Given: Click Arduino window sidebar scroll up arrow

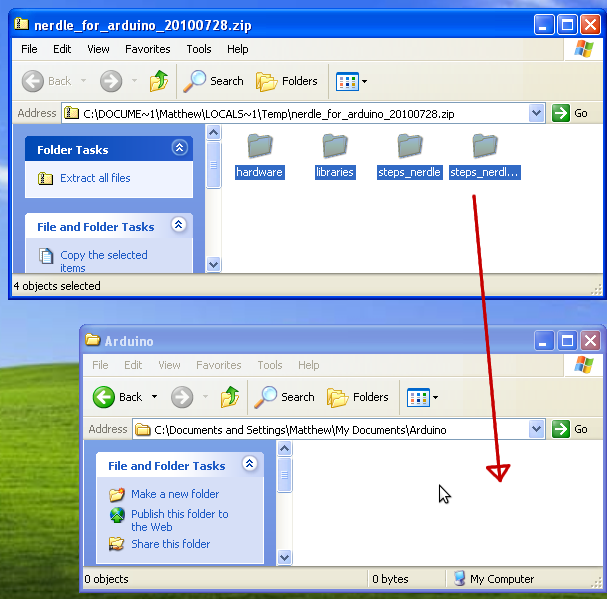Looking at the screenshot, I should tap(285, 449).
